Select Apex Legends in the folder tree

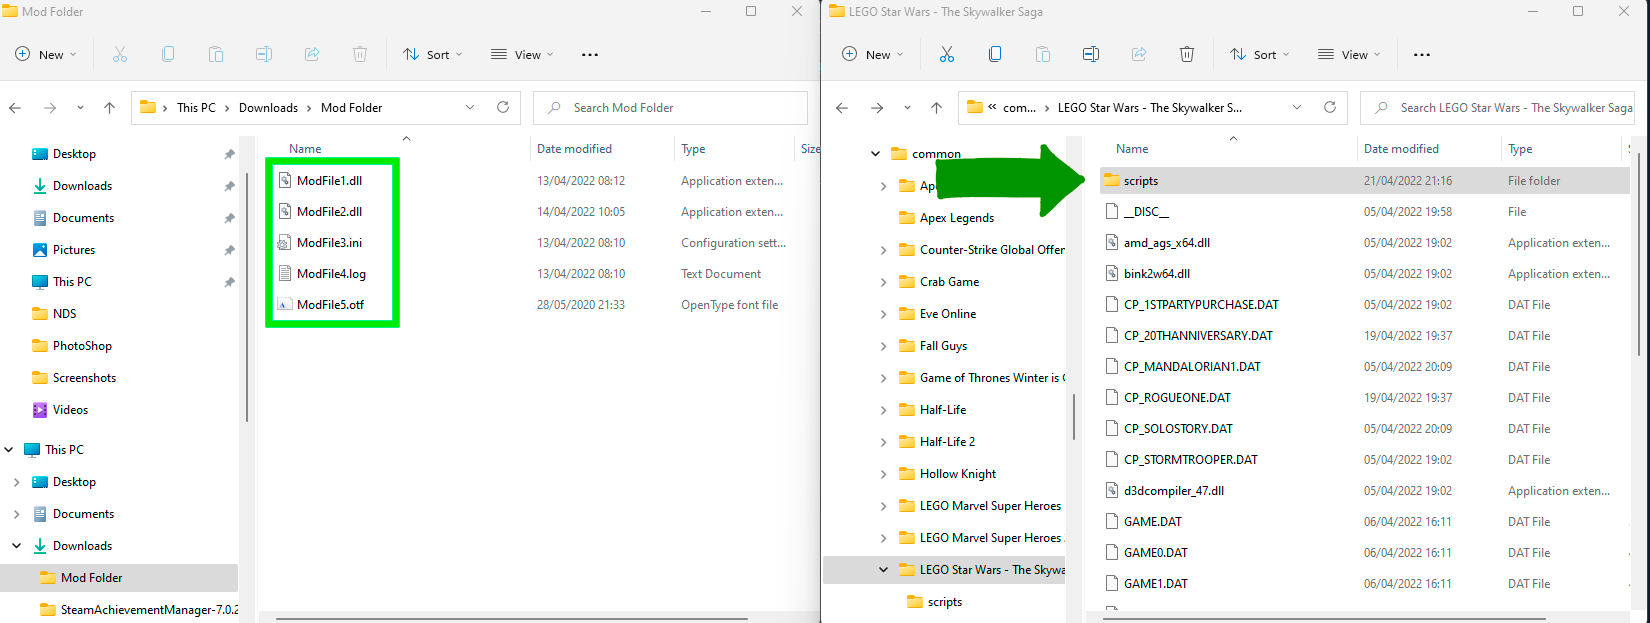coord(956,218)
